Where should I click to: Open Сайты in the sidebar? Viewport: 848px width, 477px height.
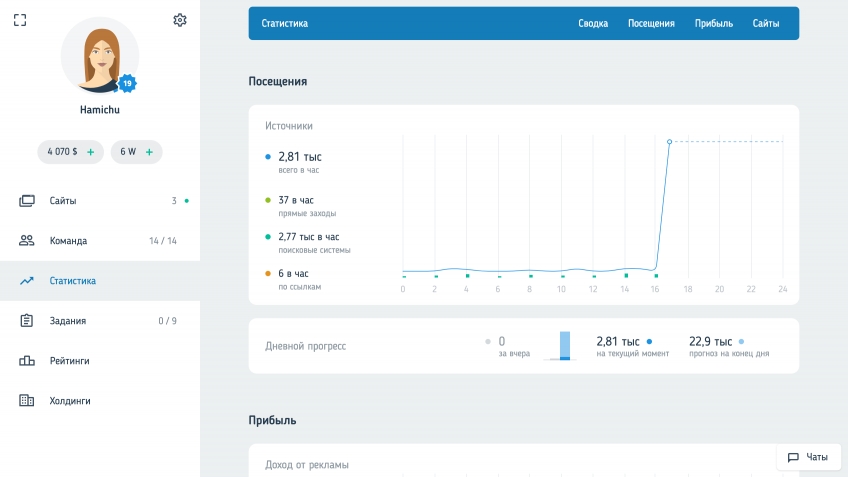coord(100,201)
